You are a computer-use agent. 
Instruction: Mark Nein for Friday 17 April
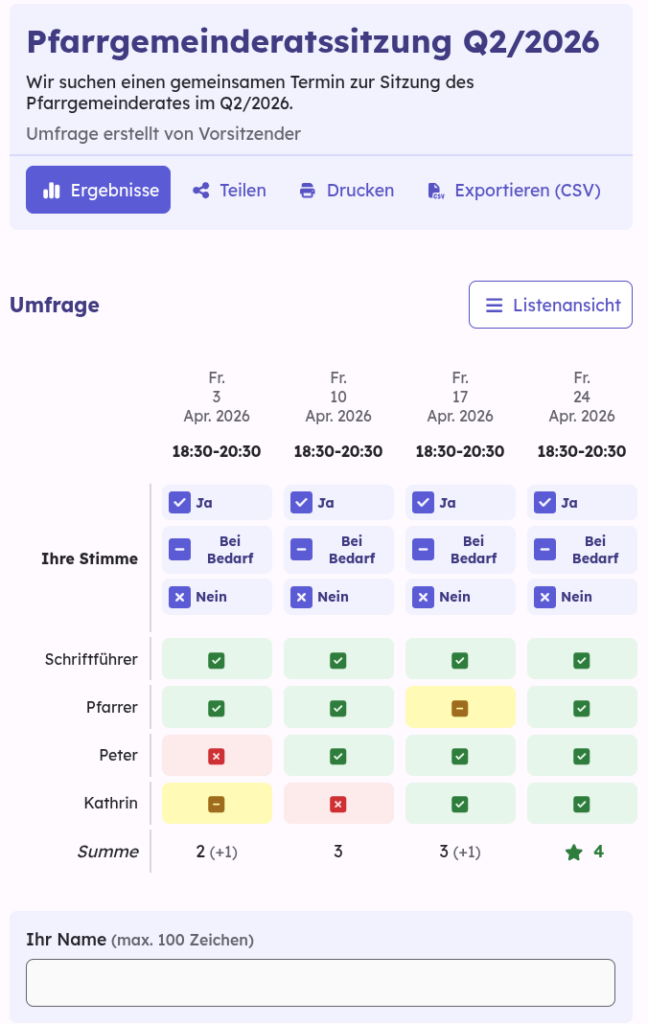[x=424, y=597]
